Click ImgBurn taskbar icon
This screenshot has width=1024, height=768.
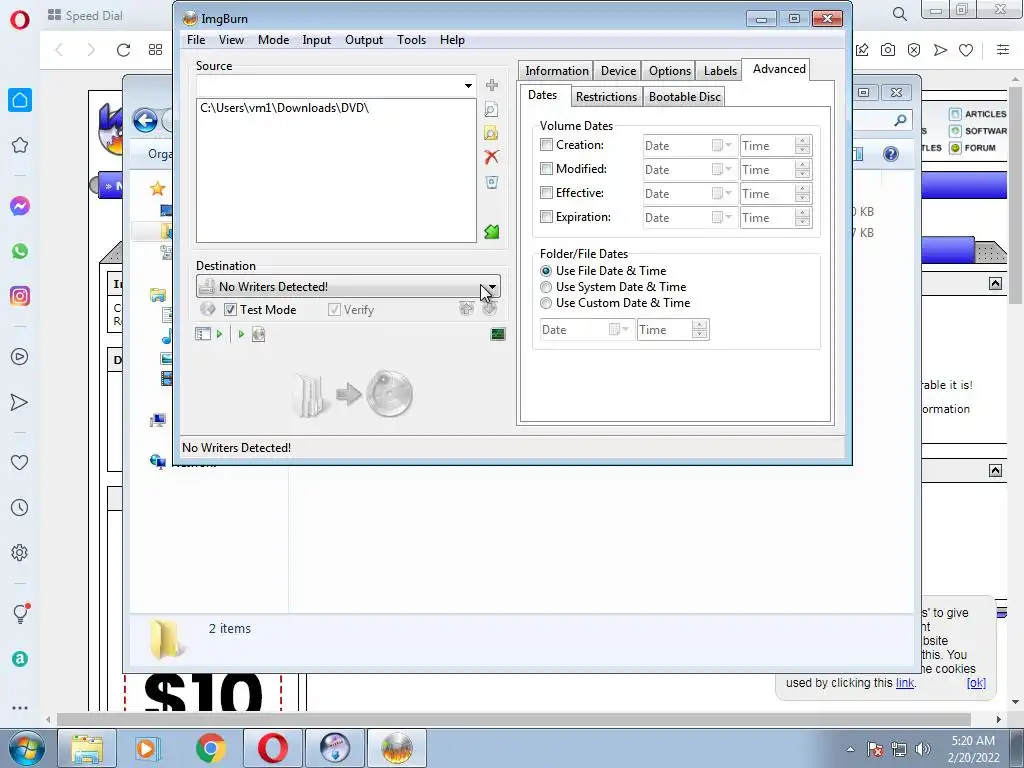point(396,748)
